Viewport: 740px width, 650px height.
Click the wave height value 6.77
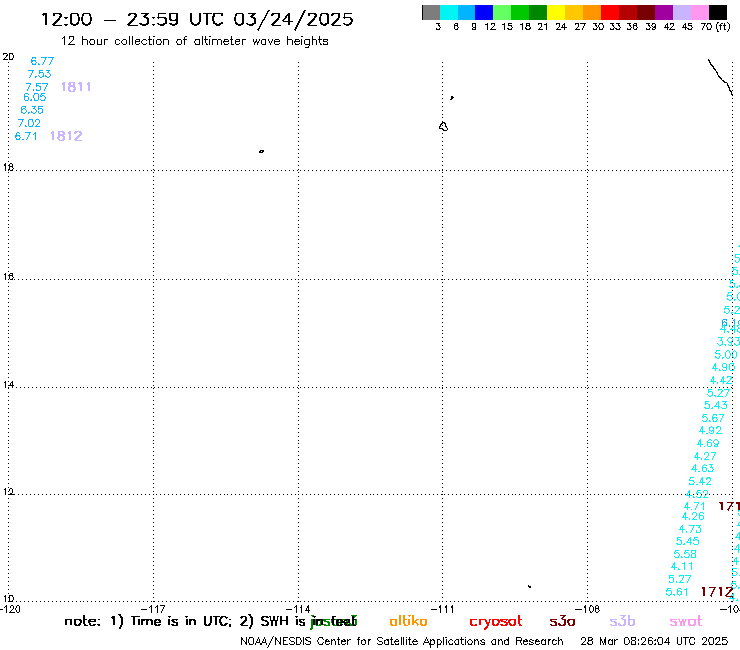pos(42,61)
